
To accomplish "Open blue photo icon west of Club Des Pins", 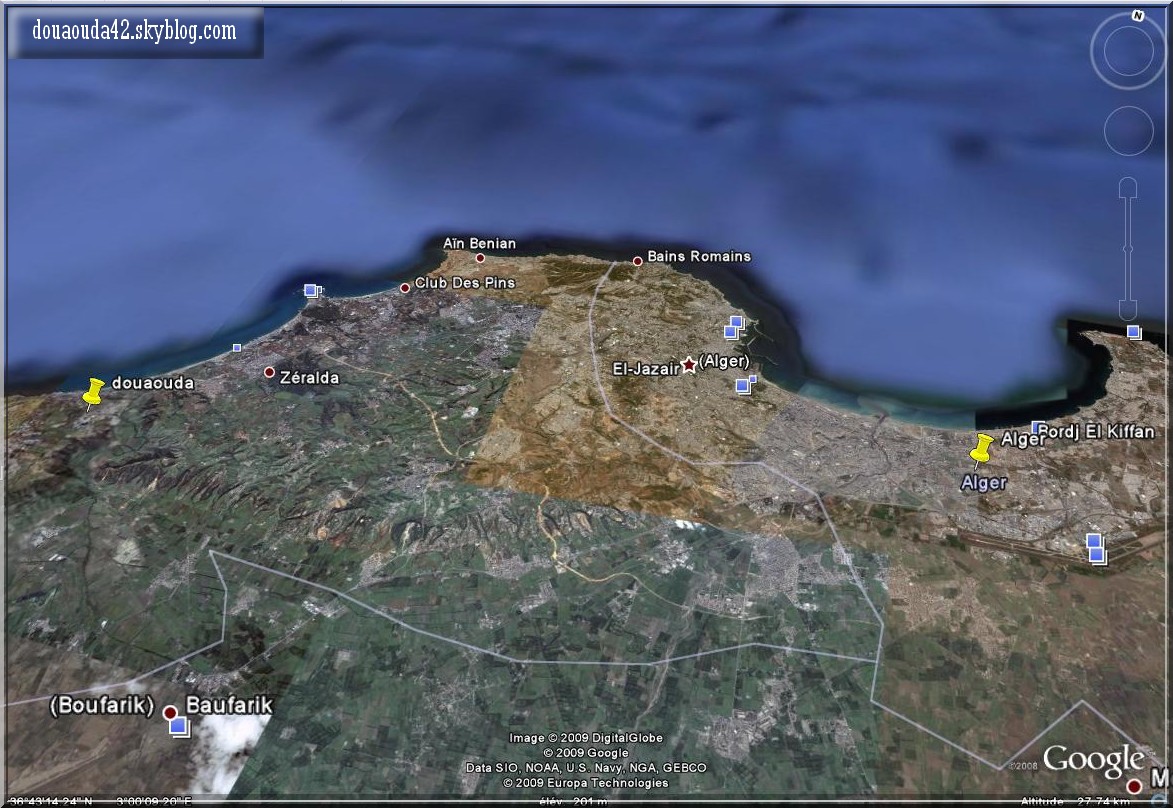I will [311, 291].
